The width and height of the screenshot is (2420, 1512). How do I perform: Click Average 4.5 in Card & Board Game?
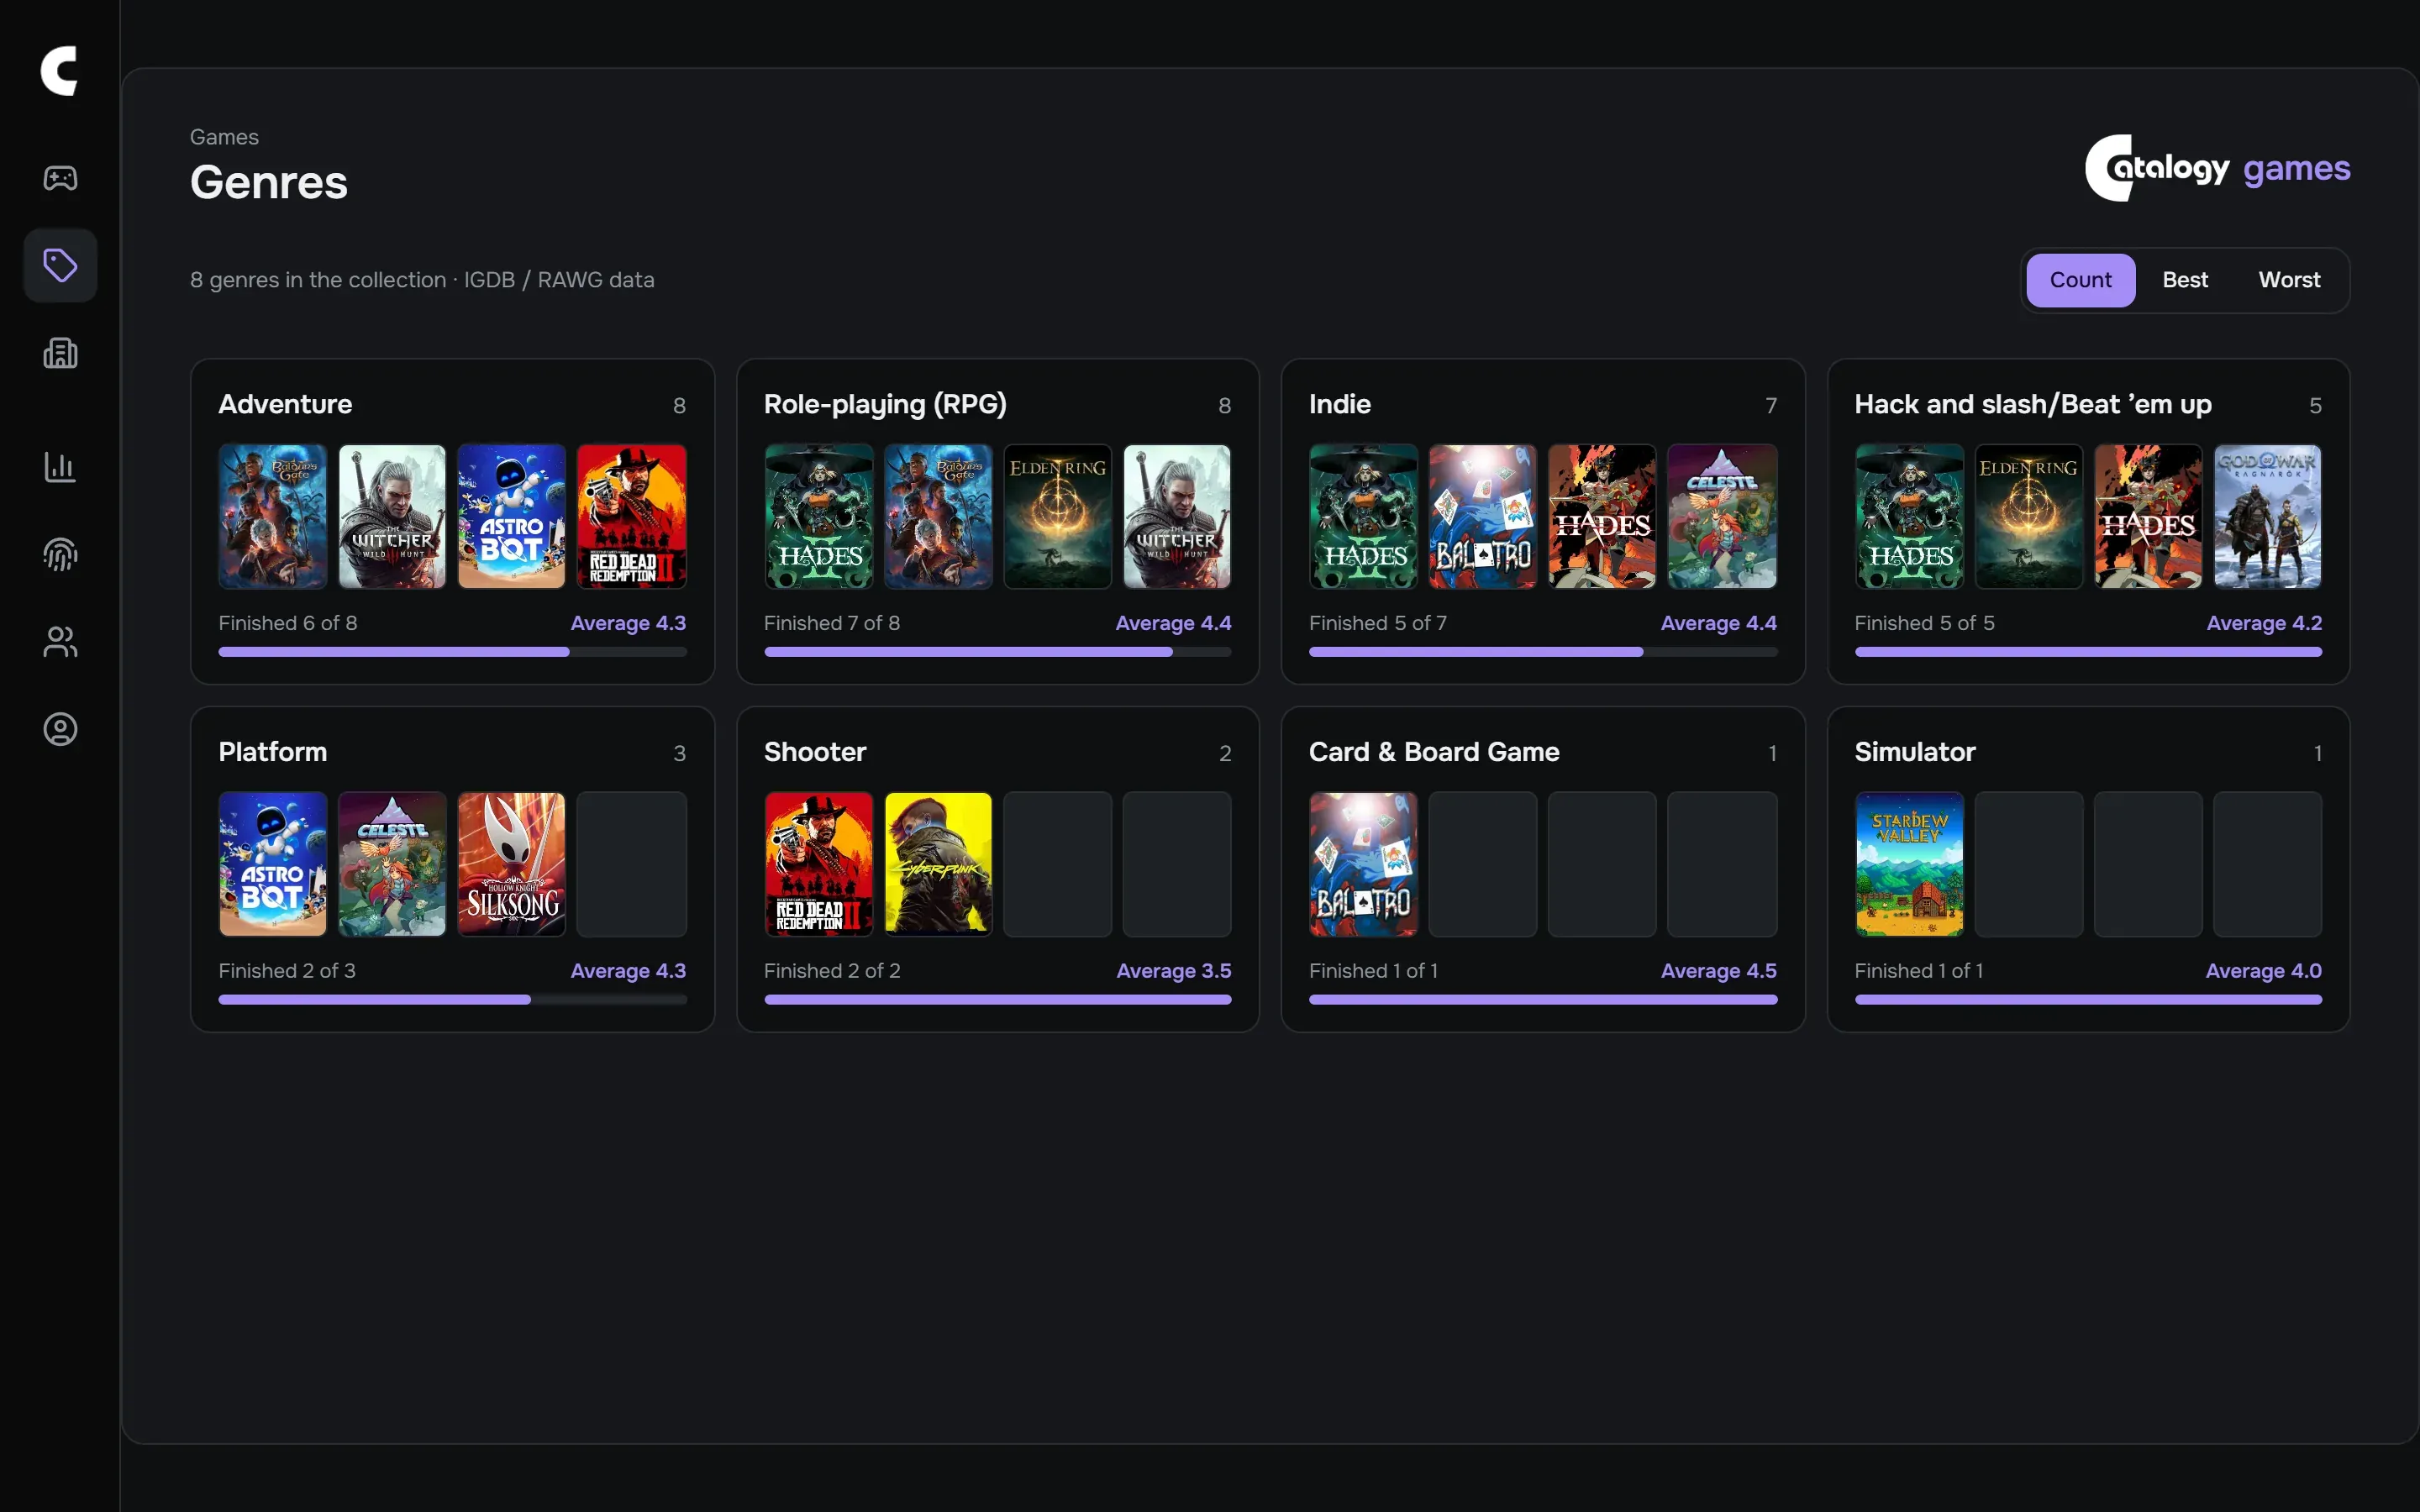point(1718,971)
